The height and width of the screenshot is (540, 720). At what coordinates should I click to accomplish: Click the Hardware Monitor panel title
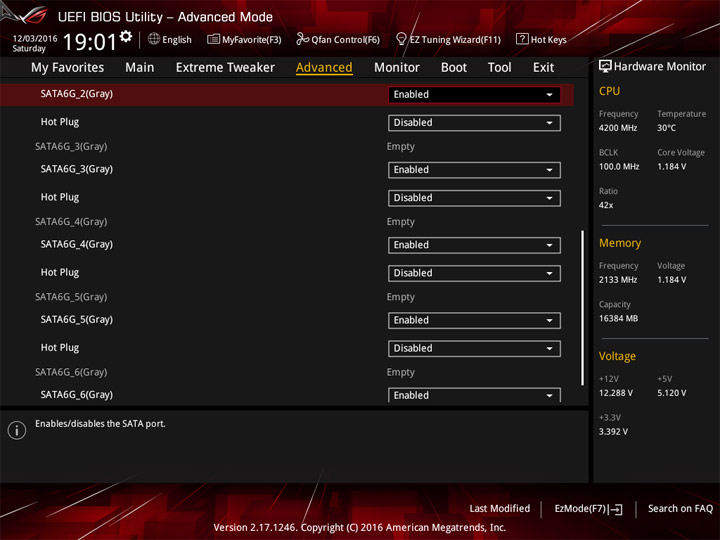(660, 67)
